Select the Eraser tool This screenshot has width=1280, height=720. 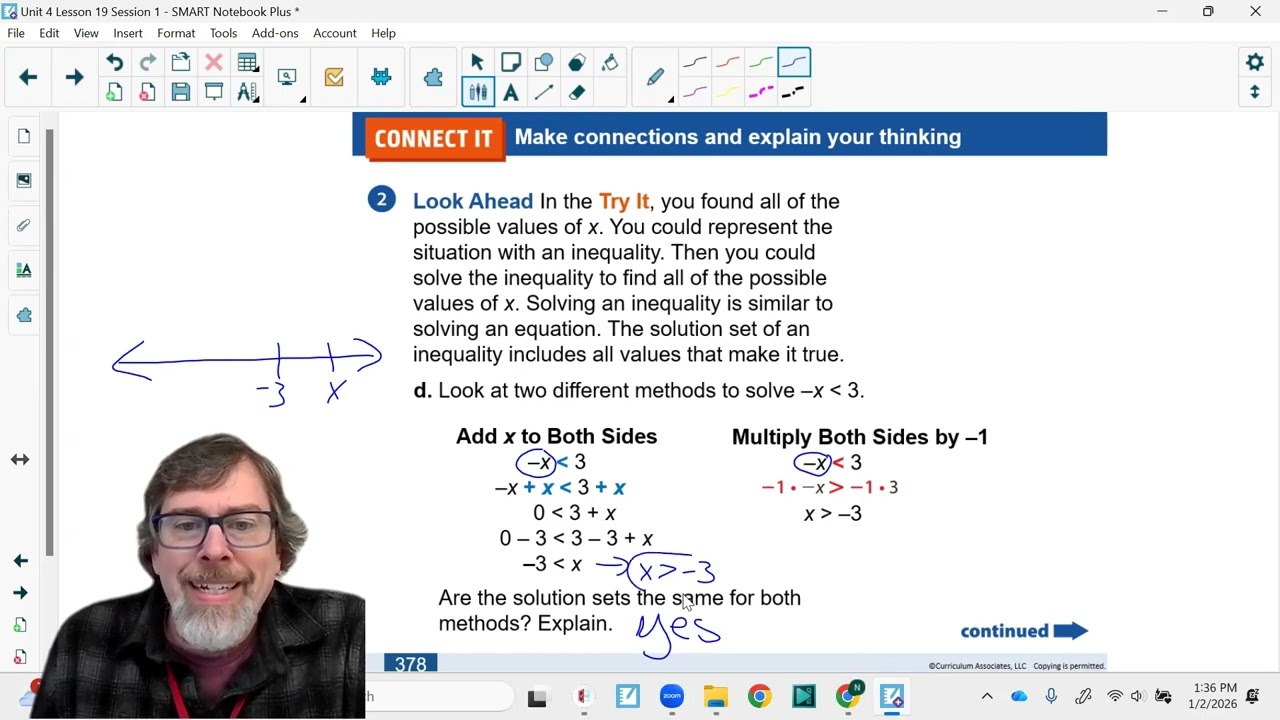pos(576,93)
